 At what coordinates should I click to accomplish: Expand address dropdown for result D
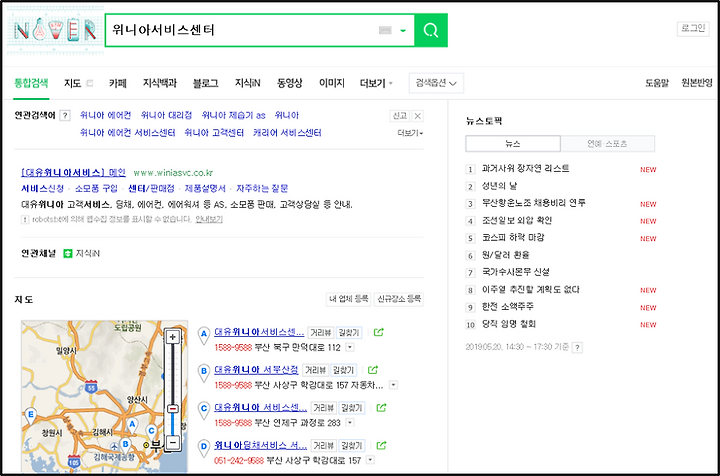[x=370, y=460]
